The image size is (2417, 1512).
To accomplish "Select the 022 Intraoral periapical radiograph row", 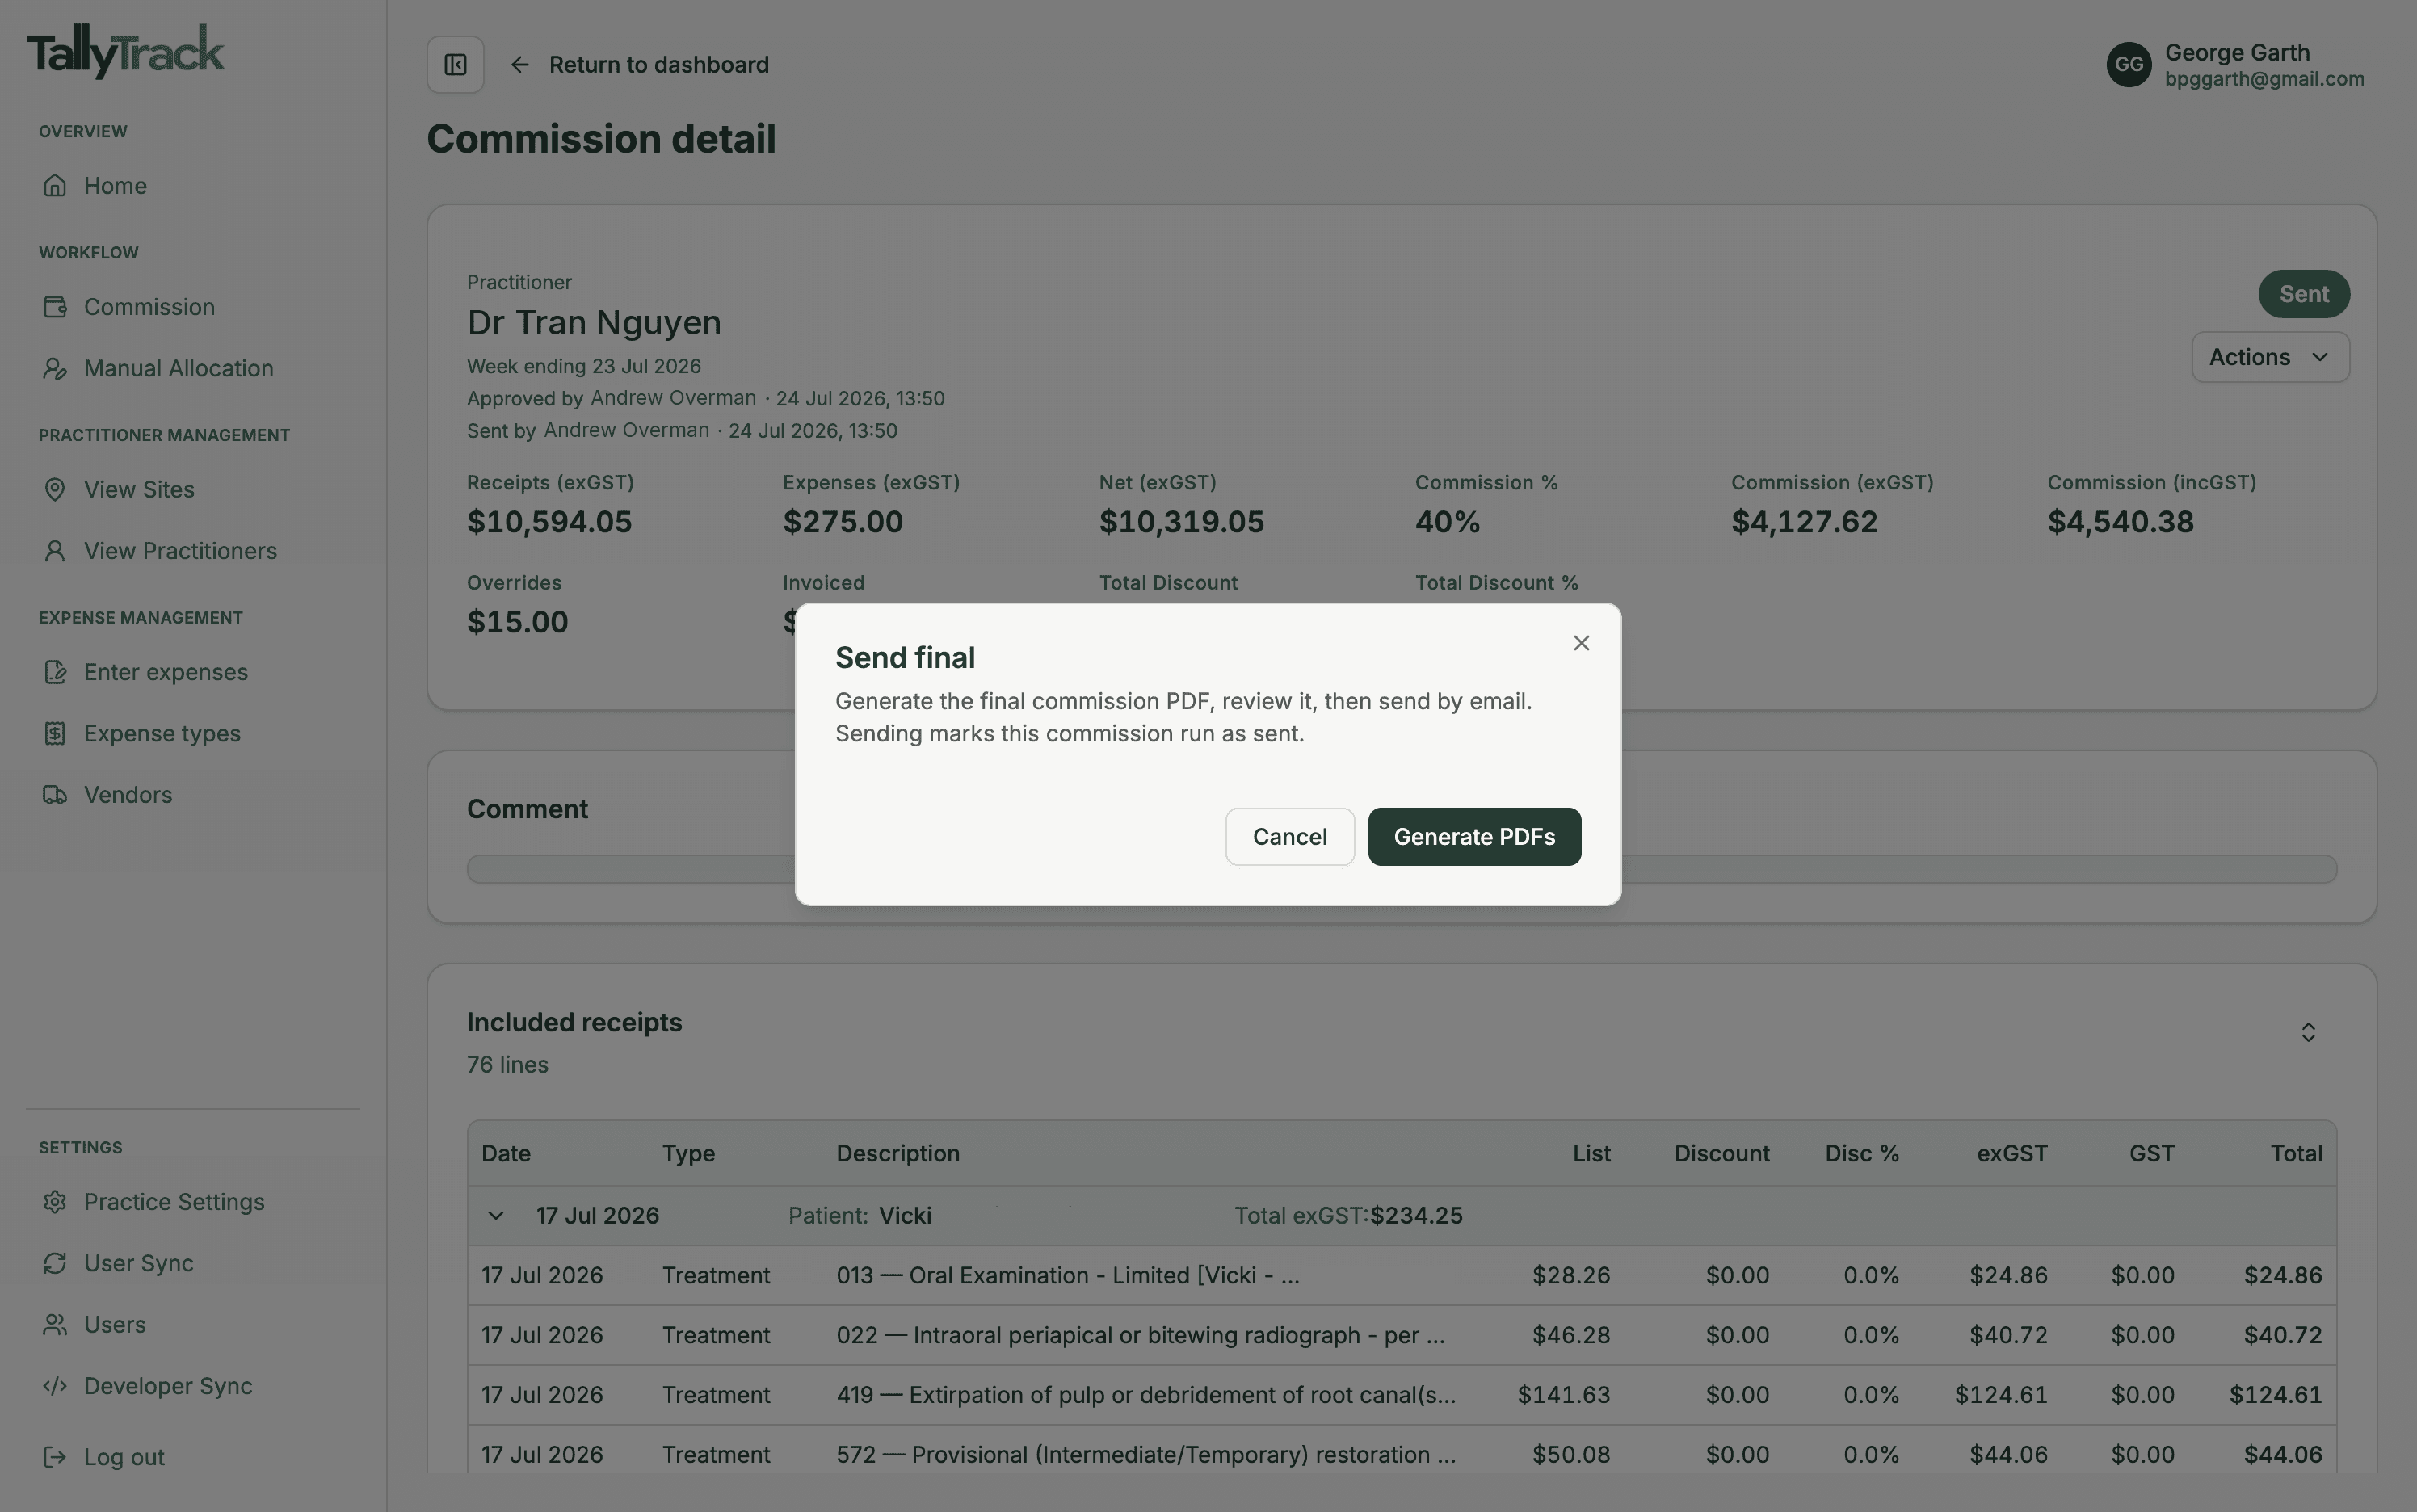I will [1401, 1336].
